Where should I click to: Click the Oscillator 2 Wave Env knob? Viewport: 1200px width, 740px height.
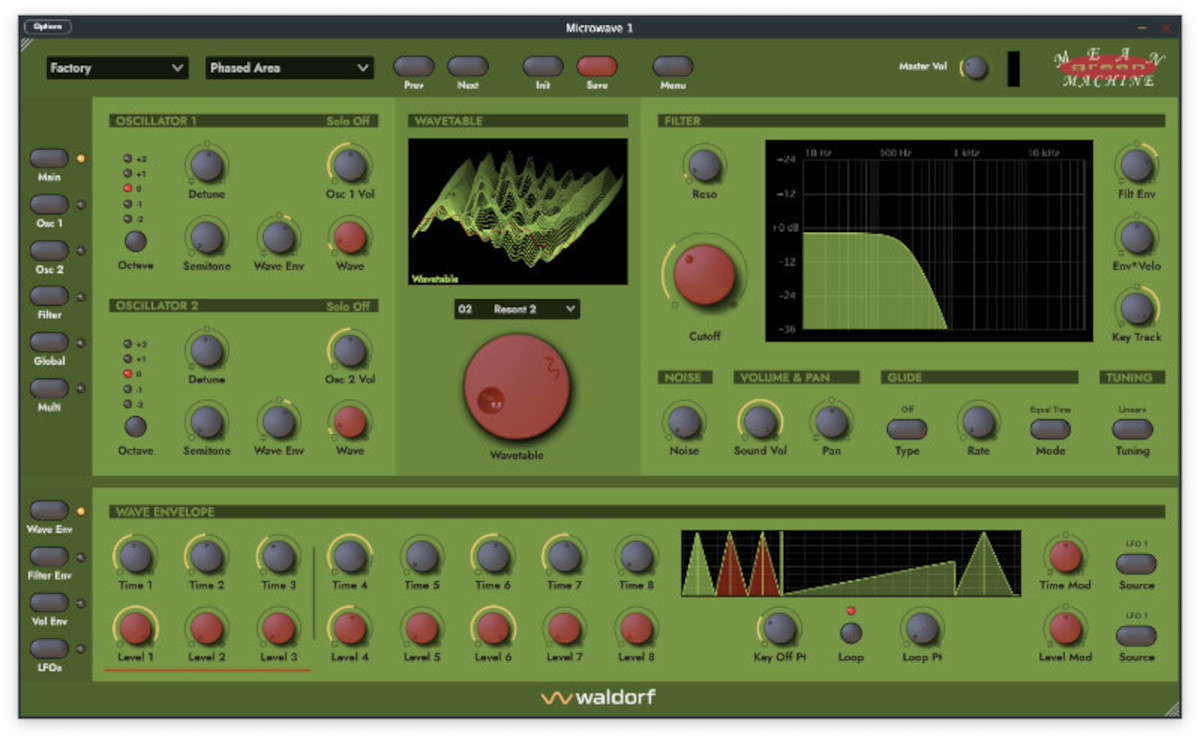click(x=277, y=422)
